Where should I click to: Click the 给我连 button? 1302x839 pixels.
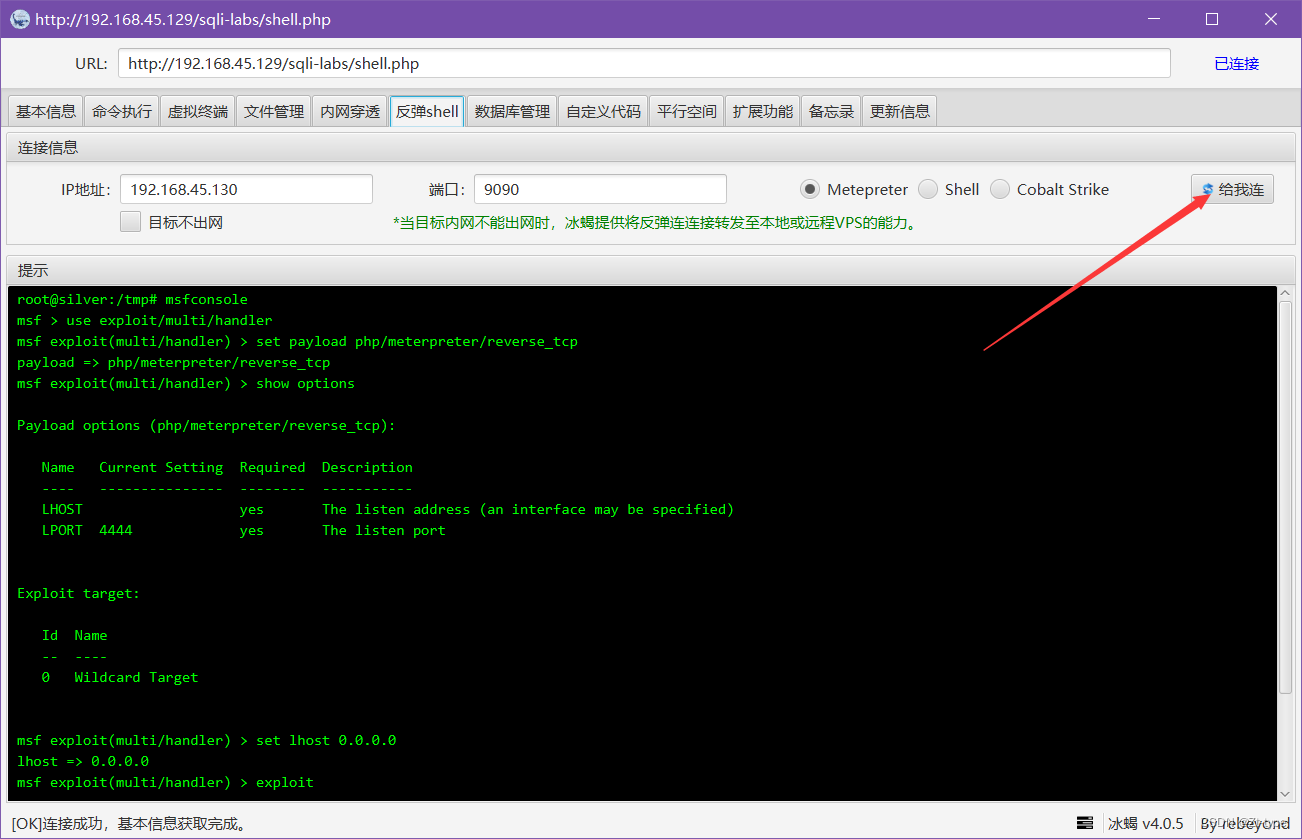[x=1232, y=189]
